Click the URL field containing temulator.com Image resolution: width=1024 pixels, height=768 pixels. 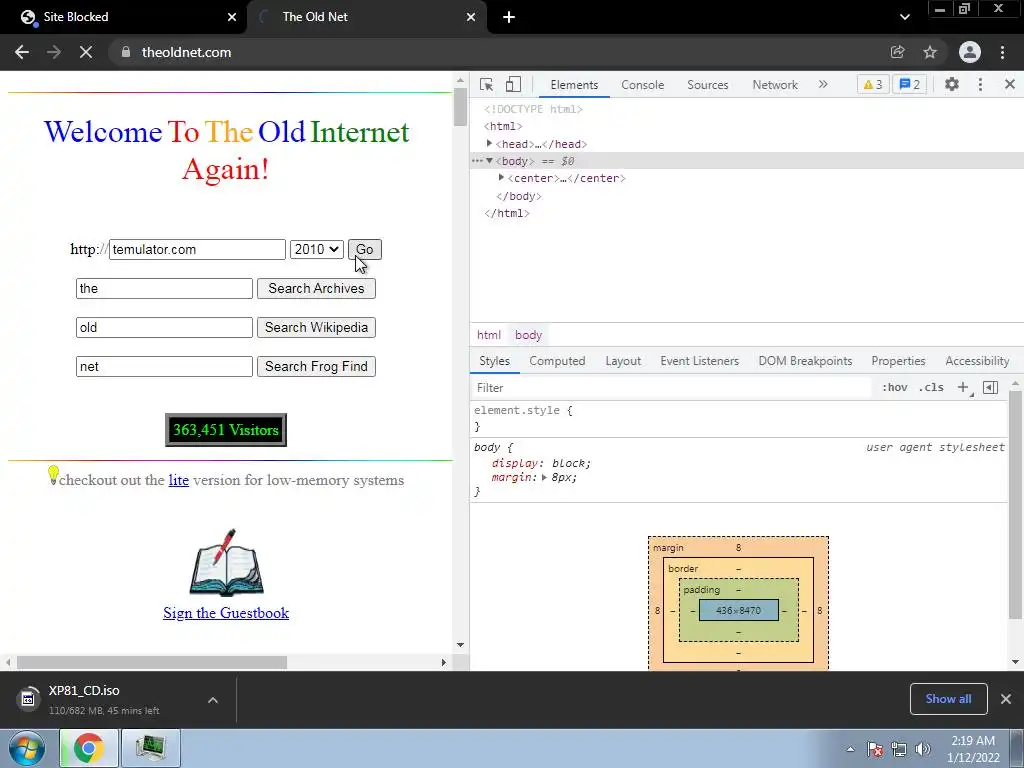click(197, 249)
